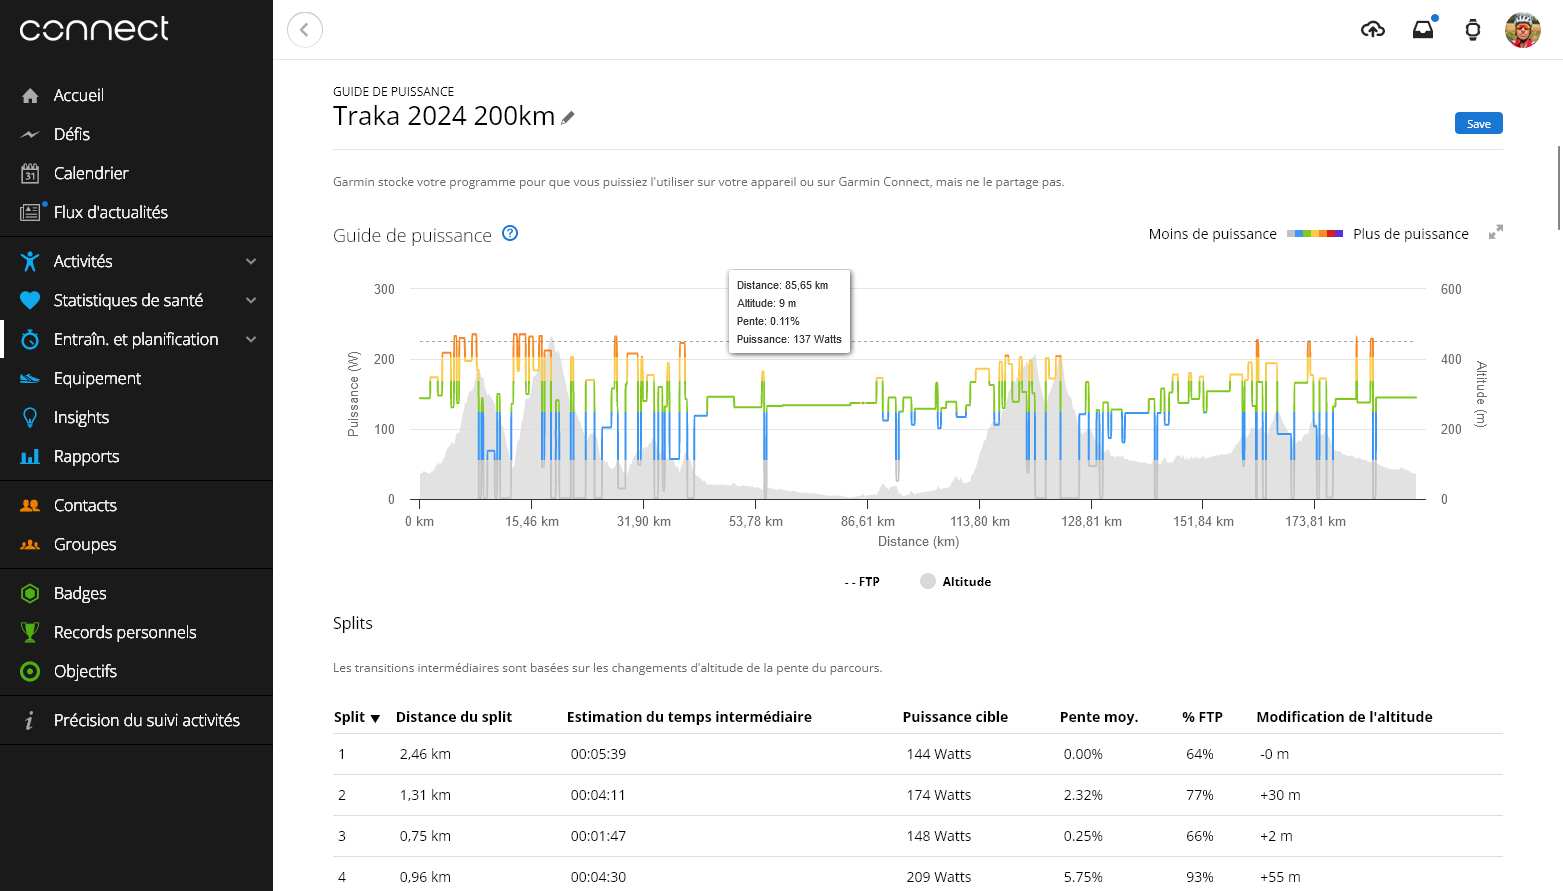Click the Calendrier calendar icon
This screenshot has height=891, width=1563.
tap(30, 173)
